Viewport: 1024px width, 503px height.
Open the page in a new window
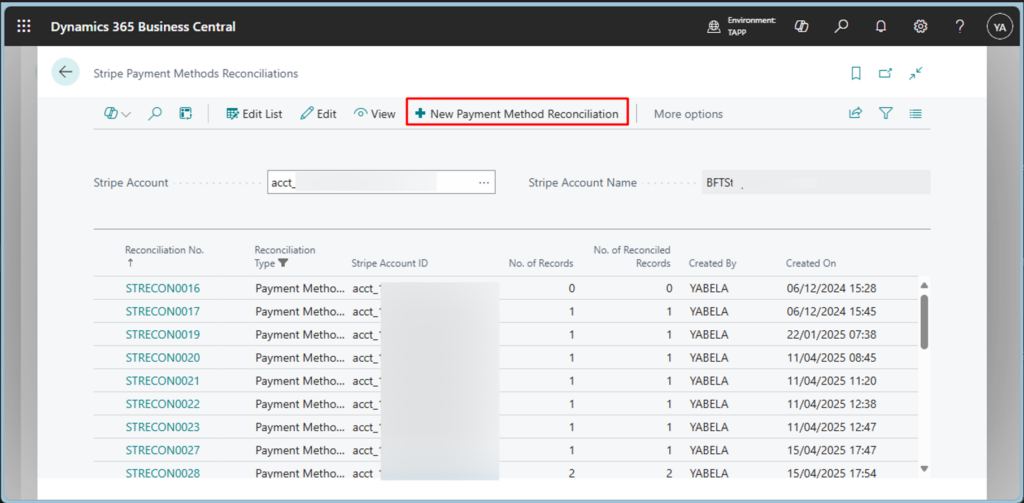[885, 74]
